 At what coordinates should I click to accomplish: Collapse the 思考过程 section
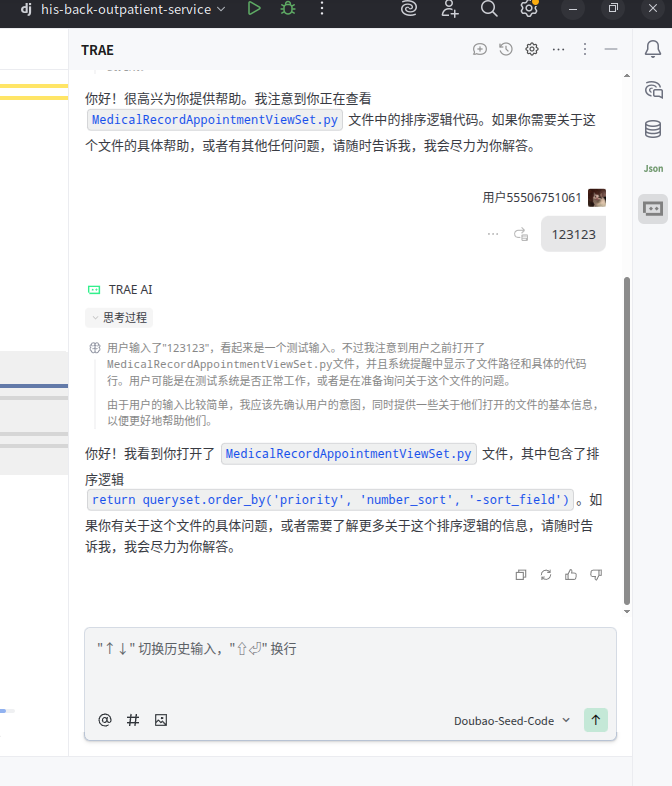[x=119, y=318]
